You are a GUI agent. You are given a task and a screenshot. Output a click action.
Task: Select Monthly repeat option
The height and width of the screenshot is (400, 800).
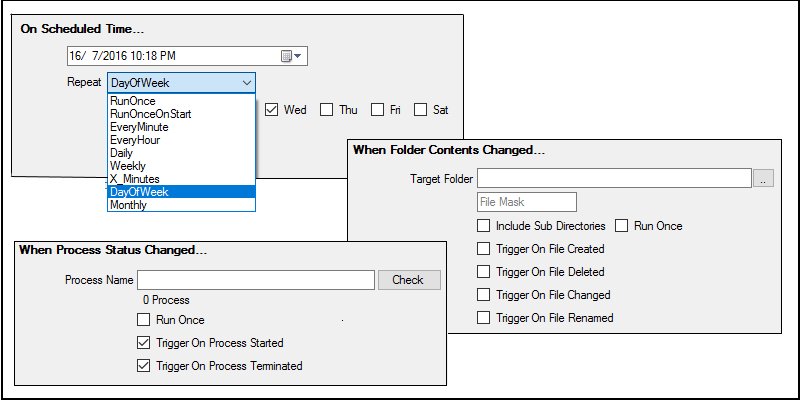click(181, 205)
